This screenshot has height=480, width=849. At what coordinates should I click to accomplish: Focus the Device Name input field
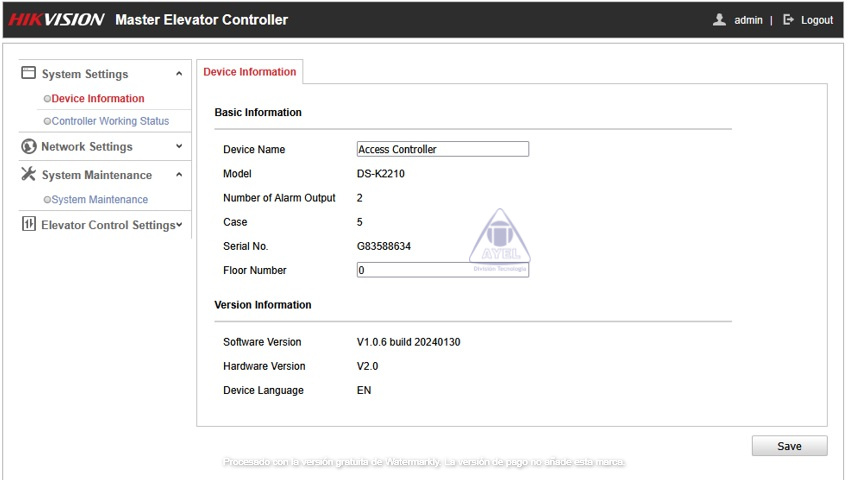click(442, 149)
